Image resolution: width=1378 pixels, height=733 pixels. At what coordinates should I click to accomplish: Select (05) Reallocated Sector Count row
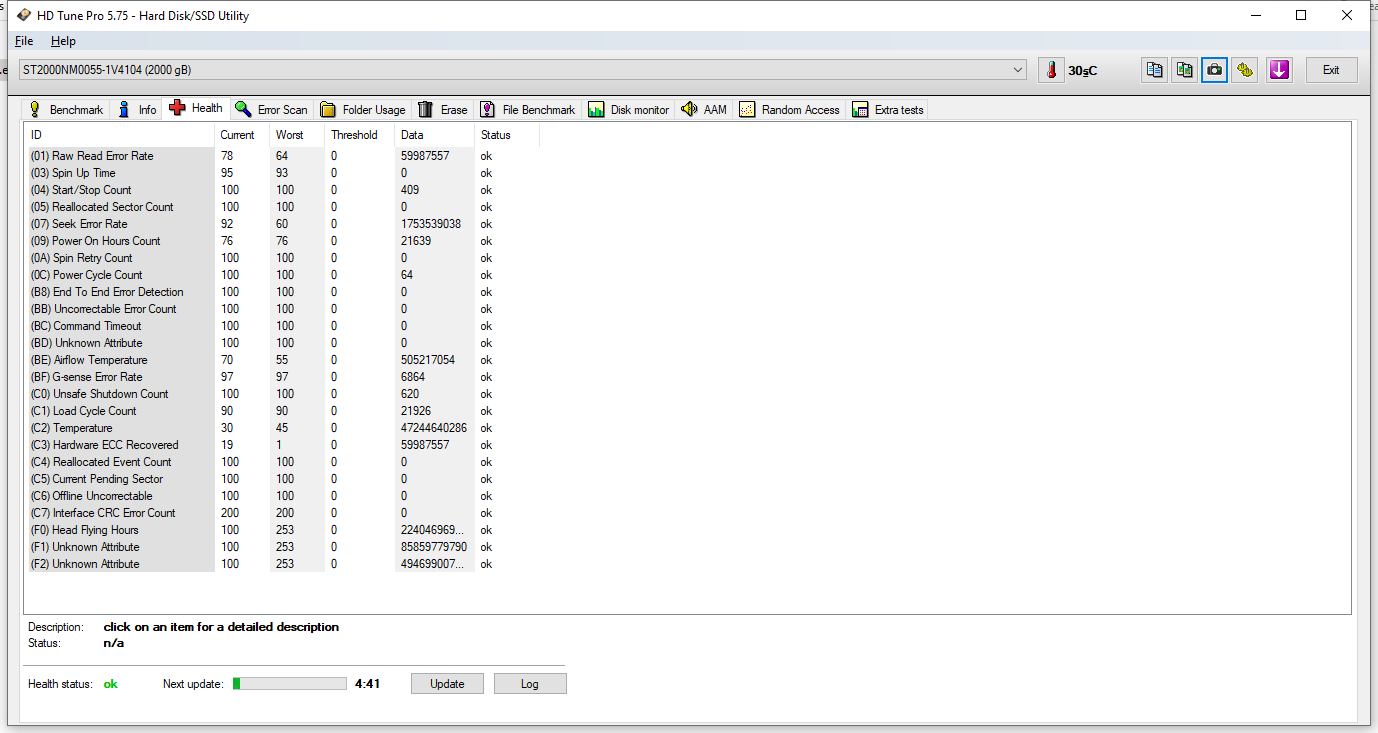[x=283, y=207]
